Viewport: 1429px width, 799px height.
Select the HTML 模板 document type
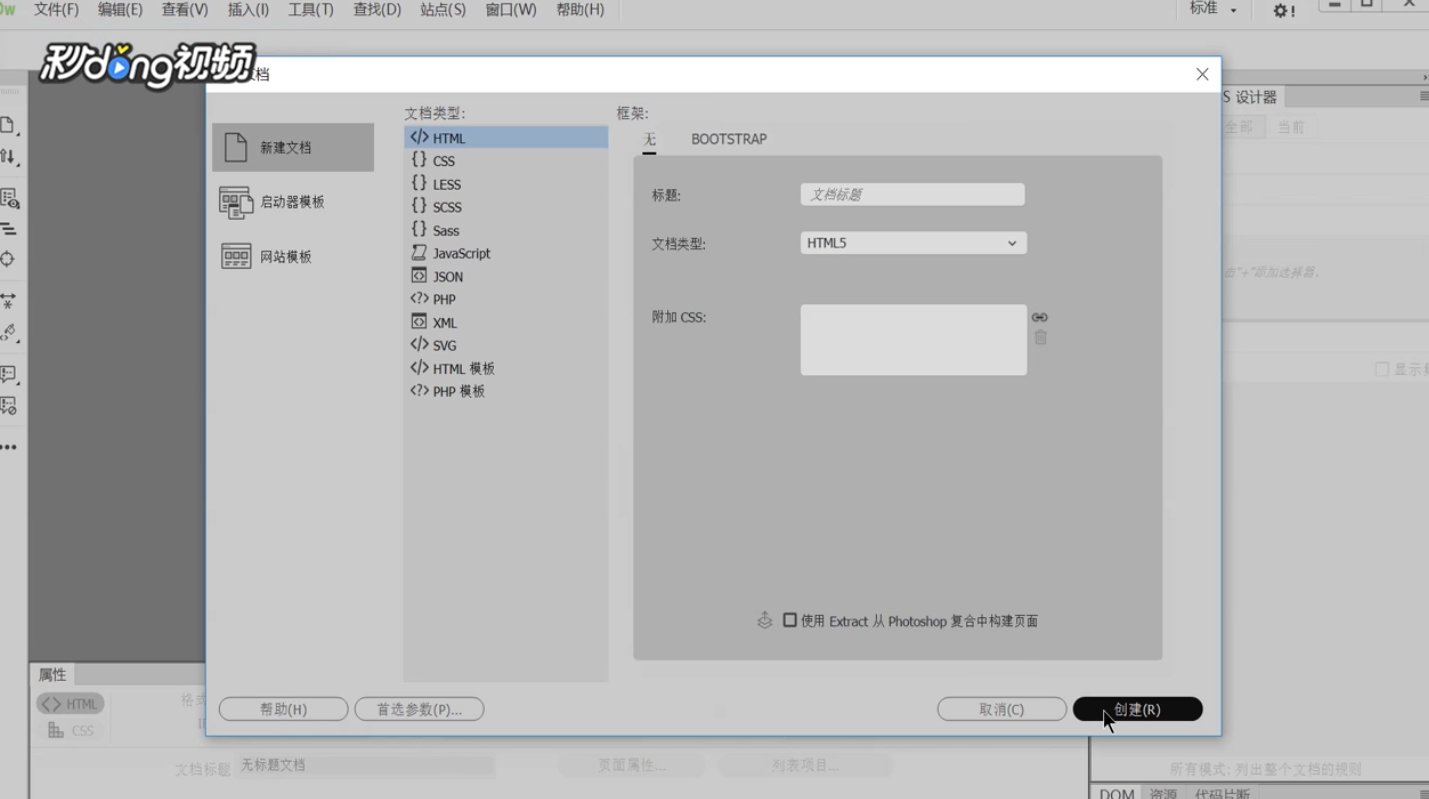pyautogui.click(x=506, y=368)
